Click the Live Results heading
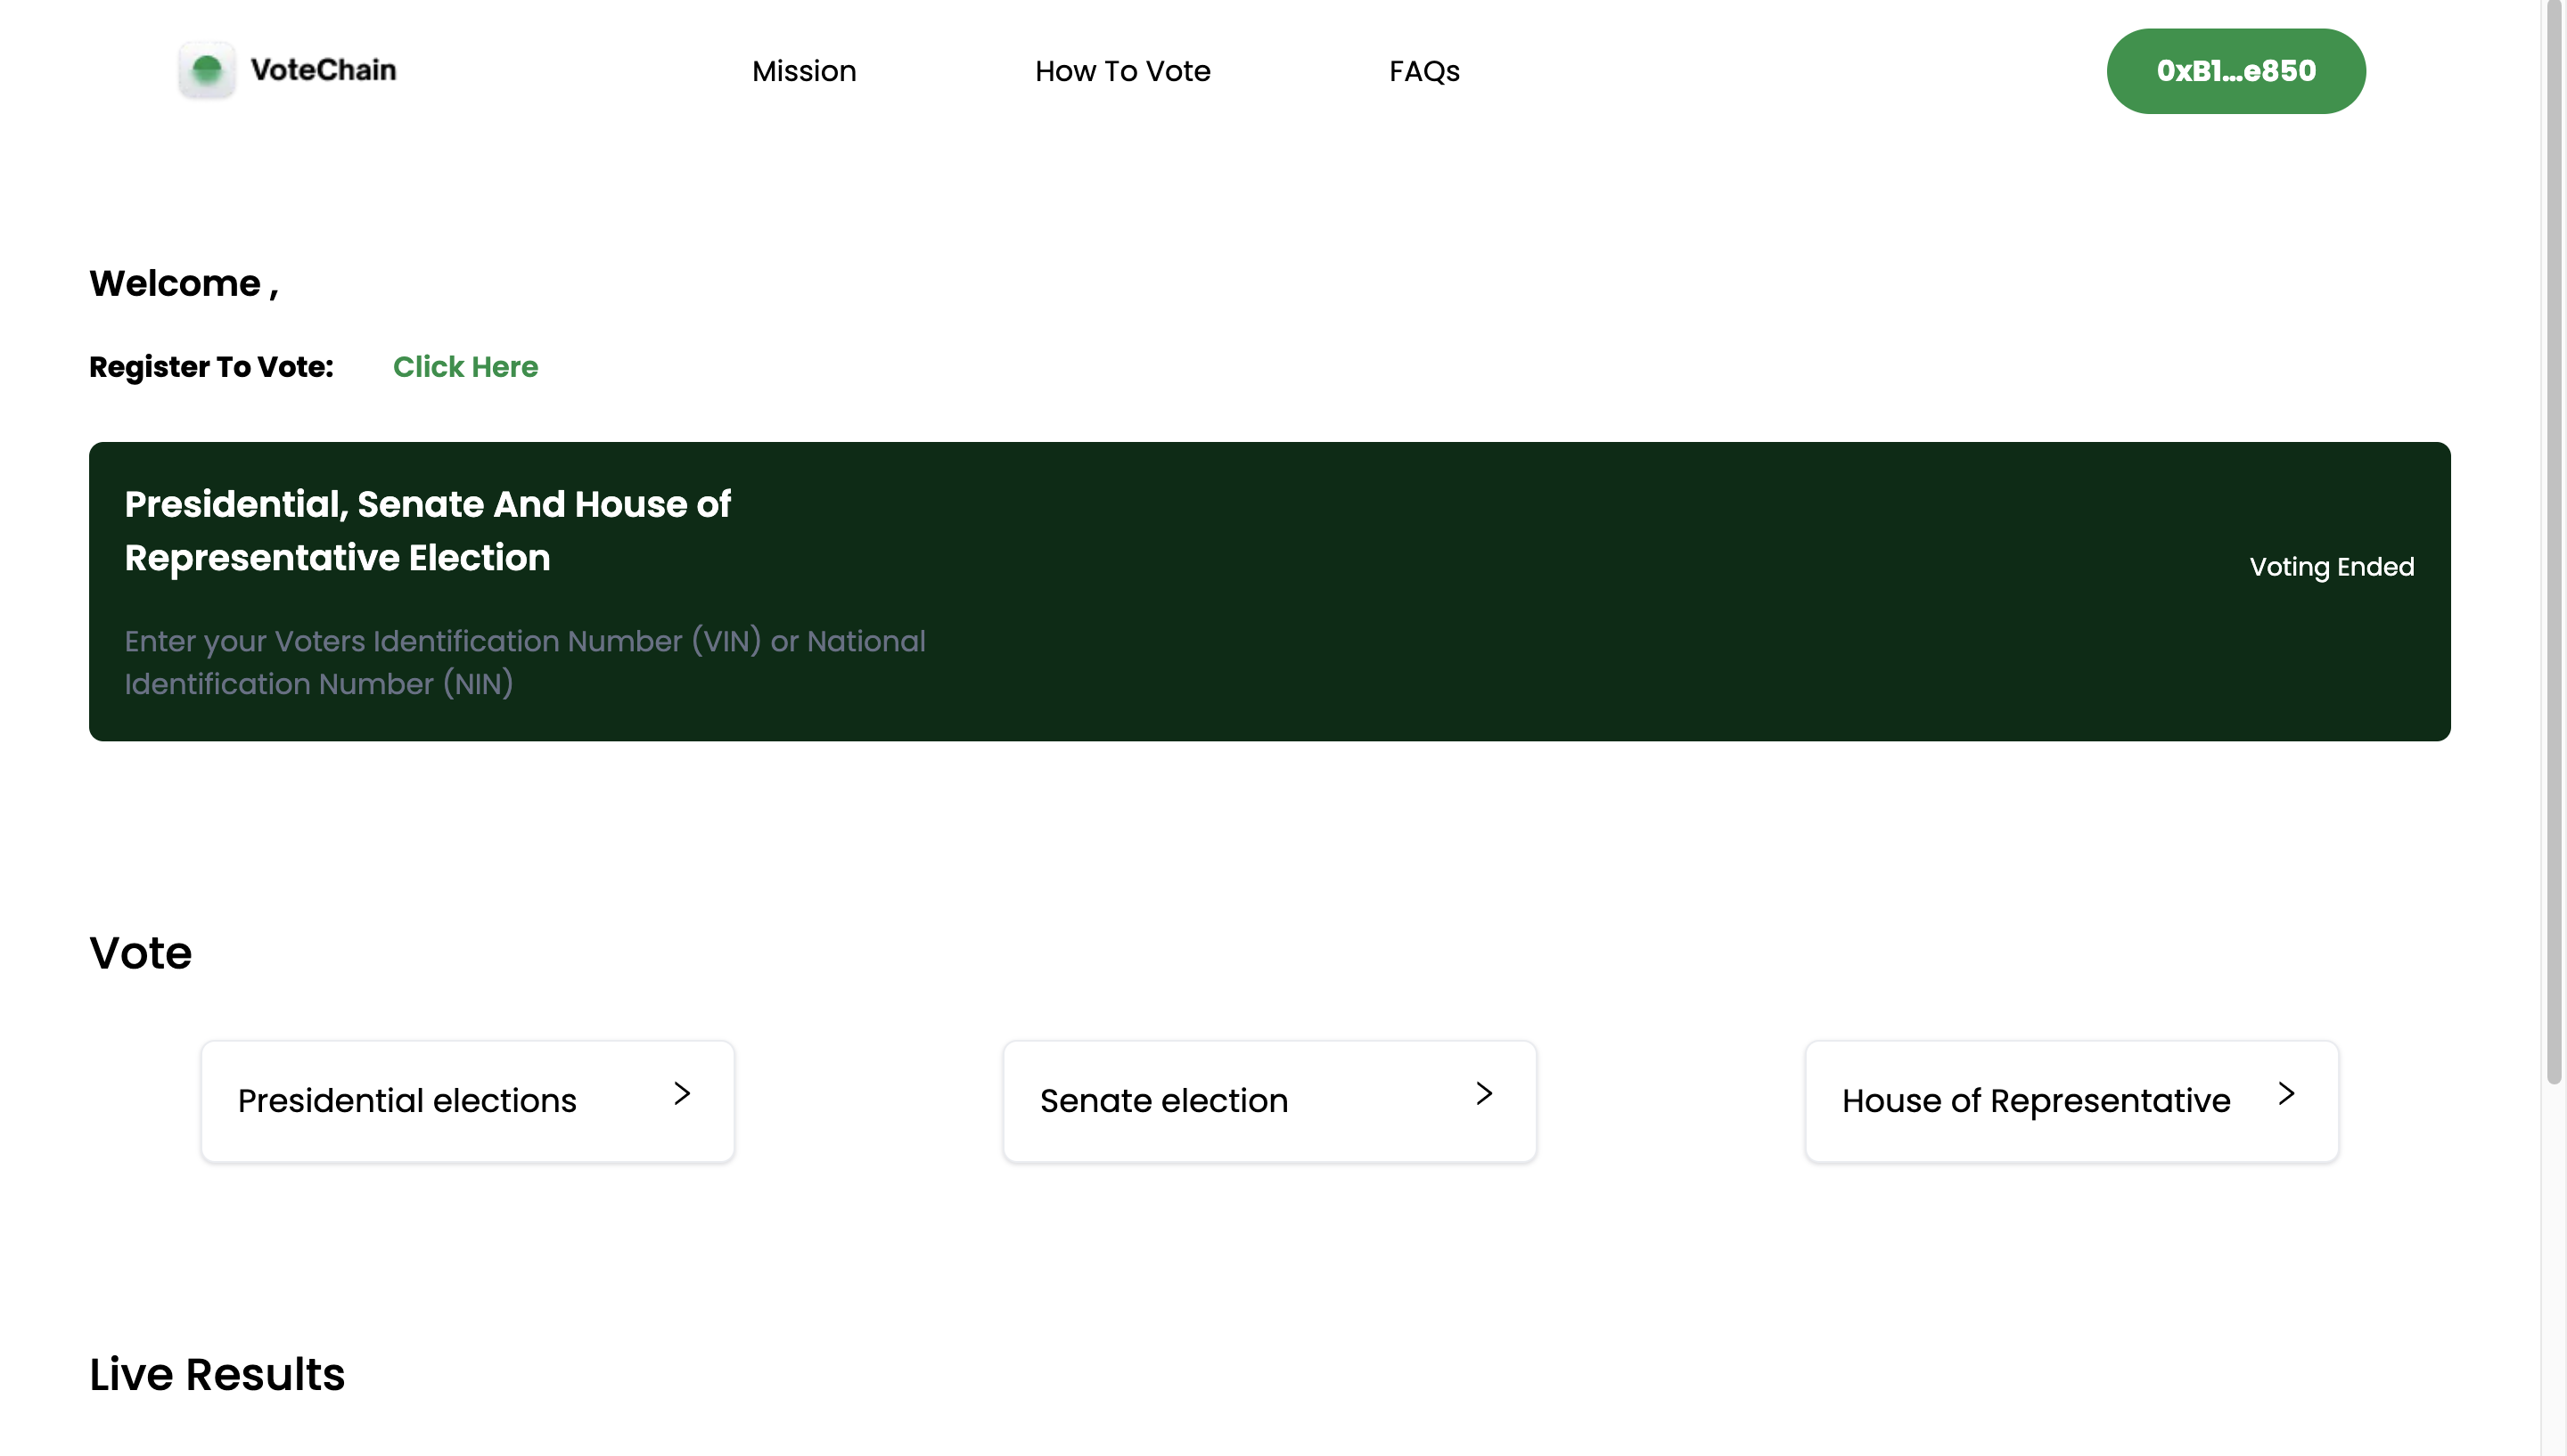Screen dimensions: 2567x1456 pos(217,1374)
